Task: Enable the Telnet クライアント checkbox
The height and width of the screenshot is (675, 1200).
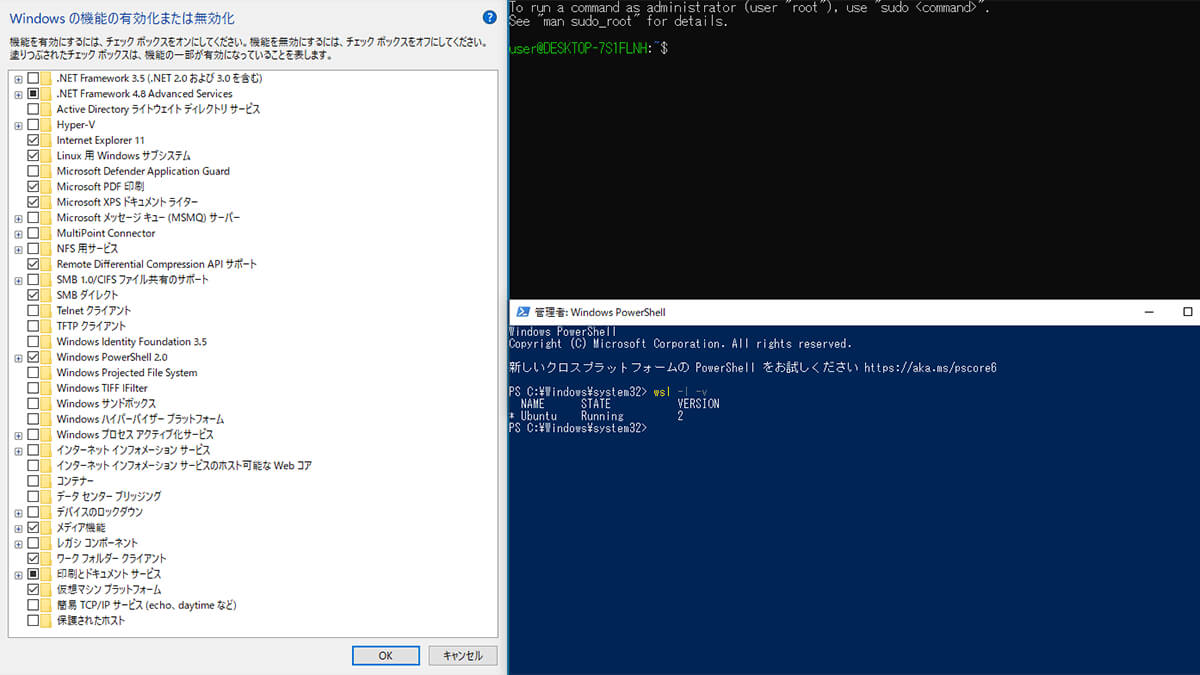Action: 33,311
